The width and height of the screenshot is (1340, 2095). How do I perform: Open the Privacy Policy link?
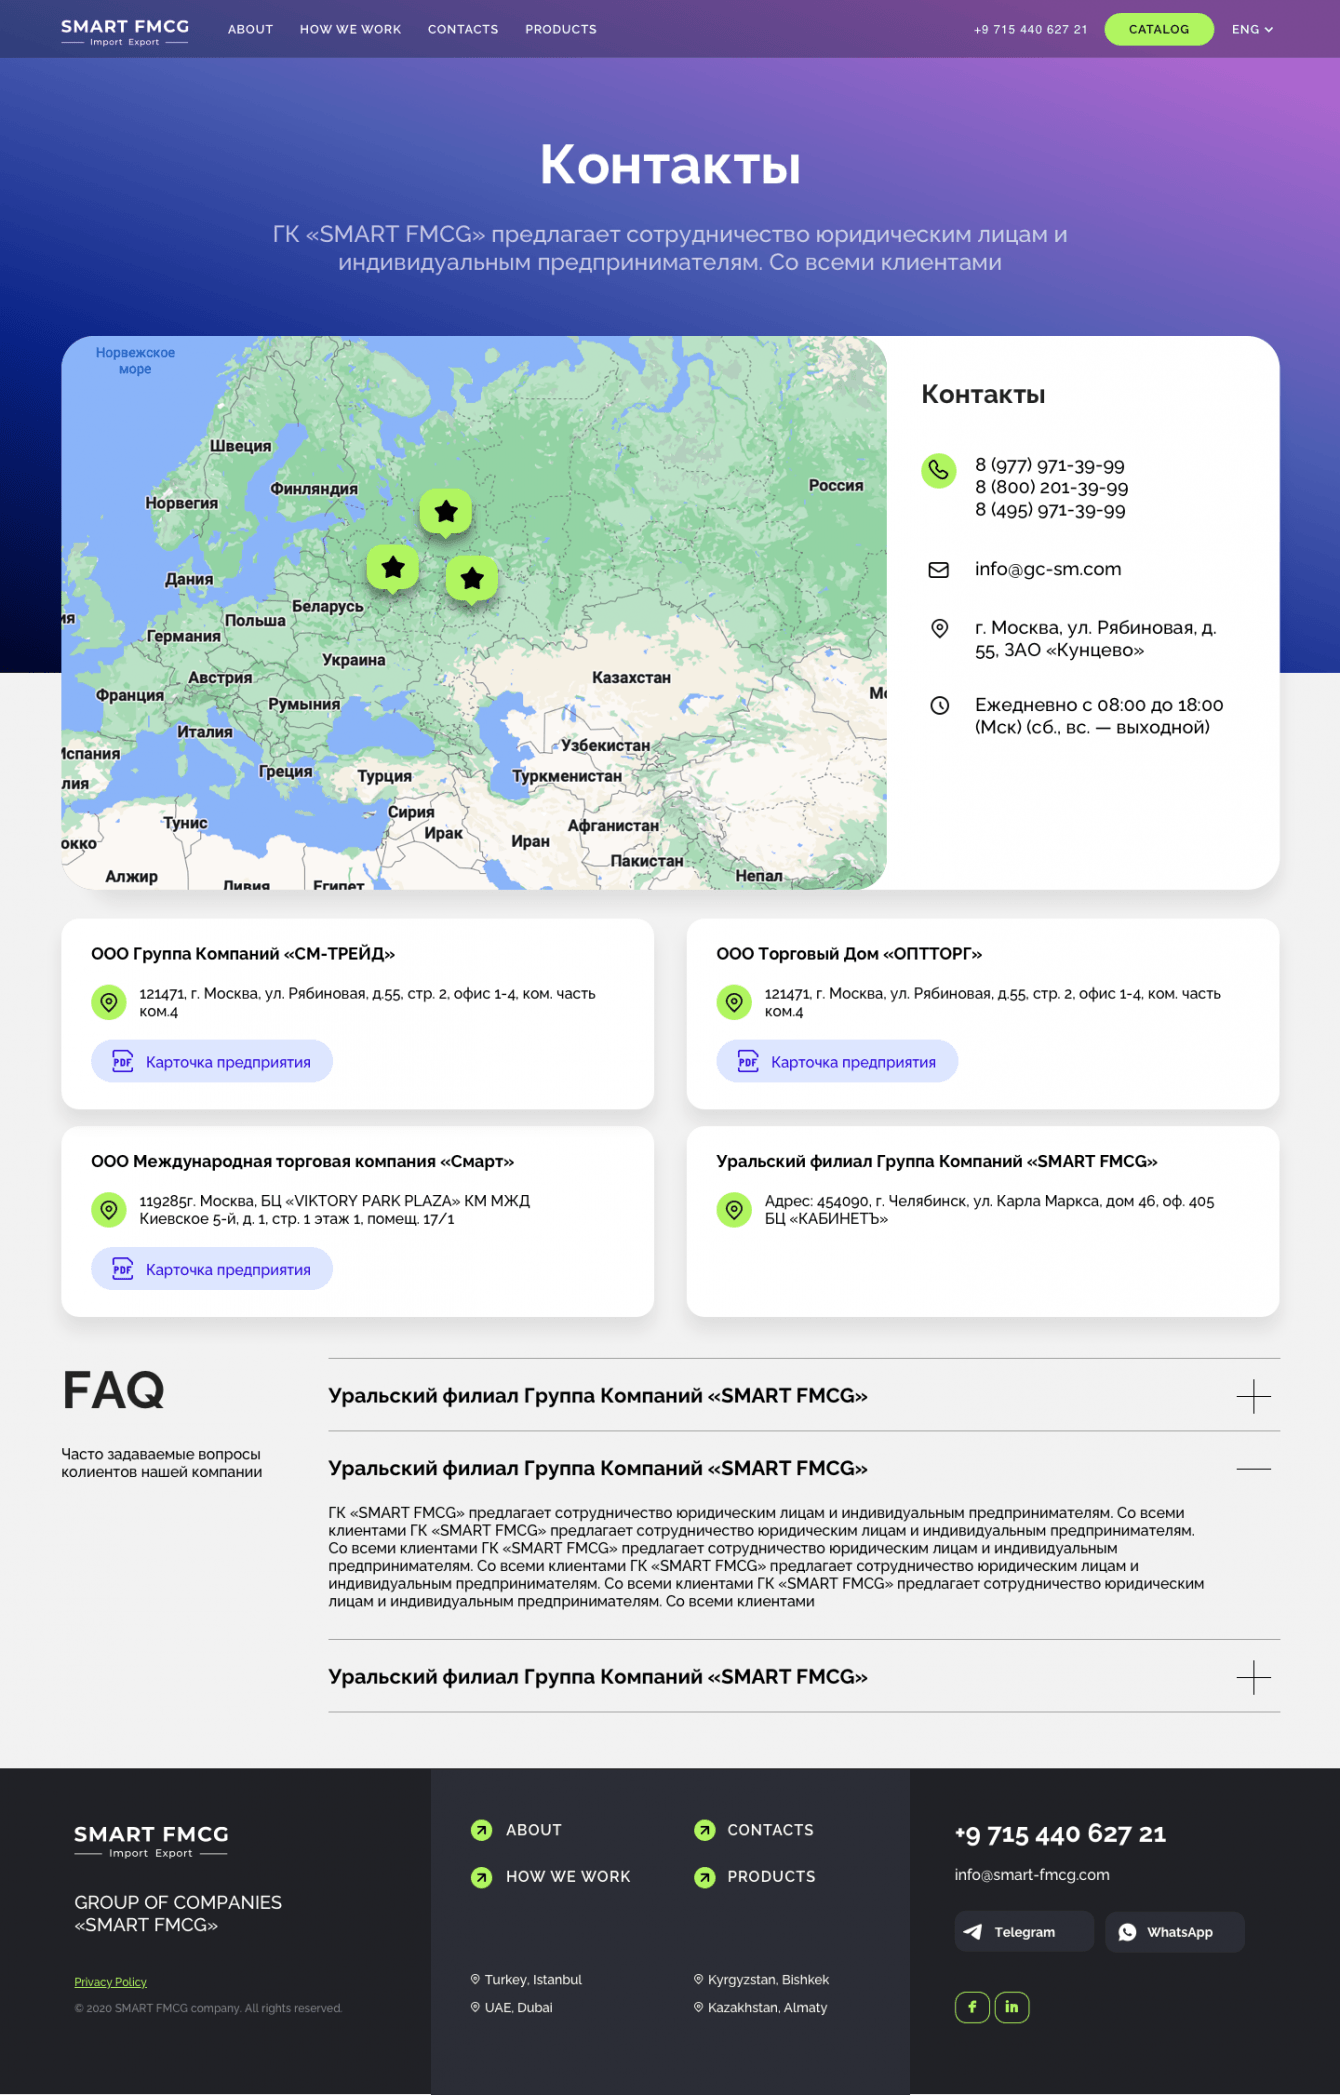[x=110, y=1982]
